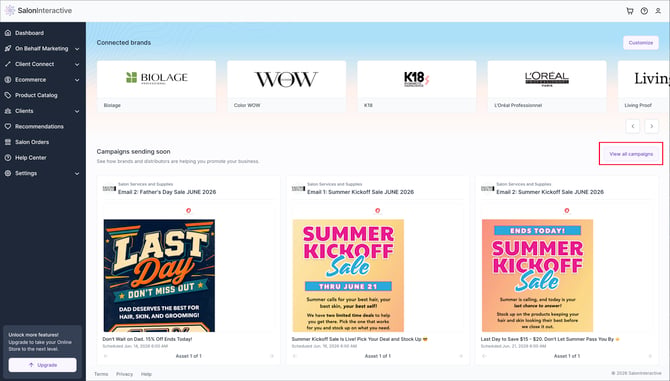This screenshot has width=670, height=381.
Task: Select On Behalf Marketing menu label
Action: point(41,49)
